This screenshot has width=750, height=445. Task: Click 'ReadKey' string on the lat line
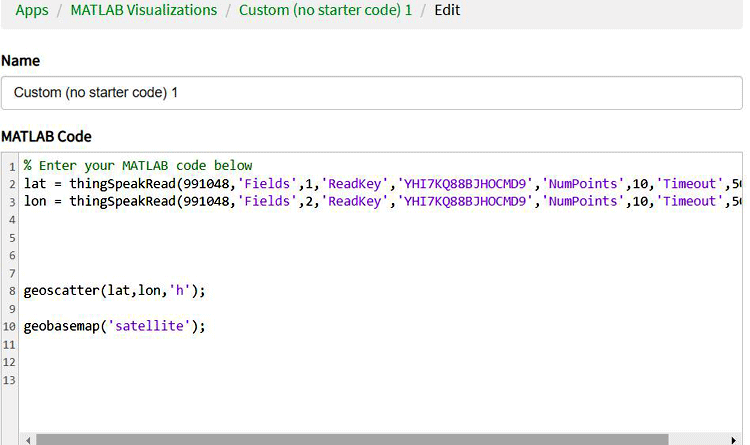tap(354, 184)
